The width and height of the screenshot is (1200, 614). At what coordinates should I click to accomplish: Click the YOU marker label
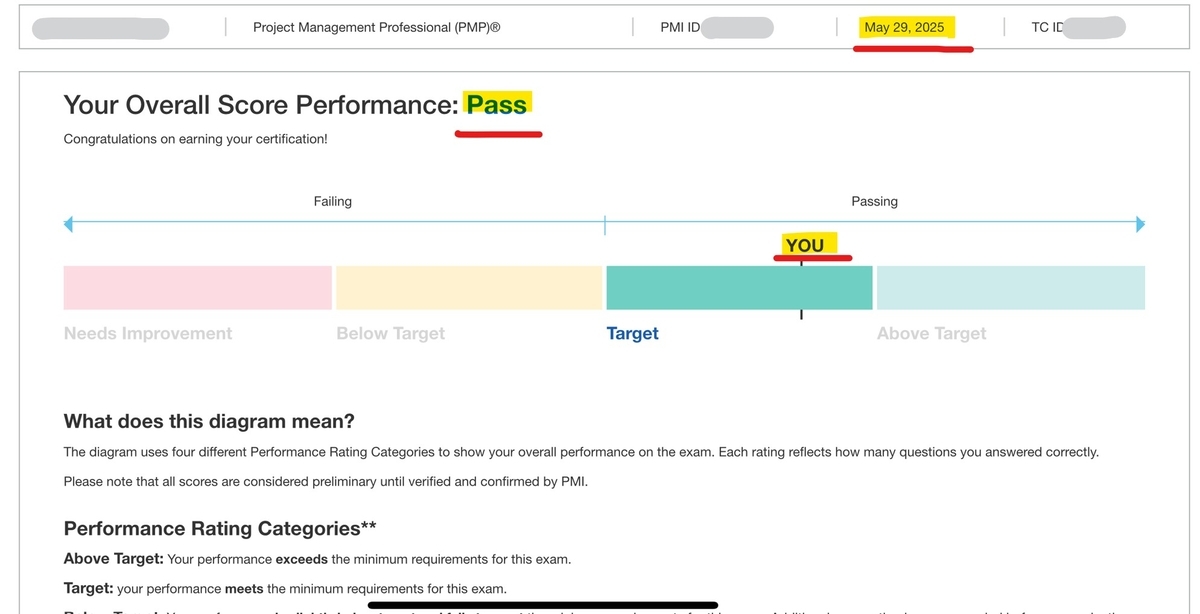tap(805, 245)
